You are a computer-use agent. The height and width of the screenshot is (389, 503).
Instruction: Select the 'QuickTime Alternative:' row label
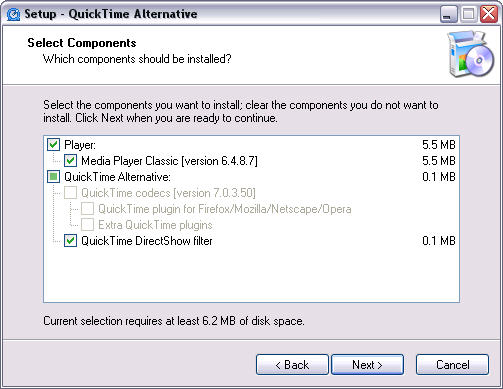click(x=117, y=177)
